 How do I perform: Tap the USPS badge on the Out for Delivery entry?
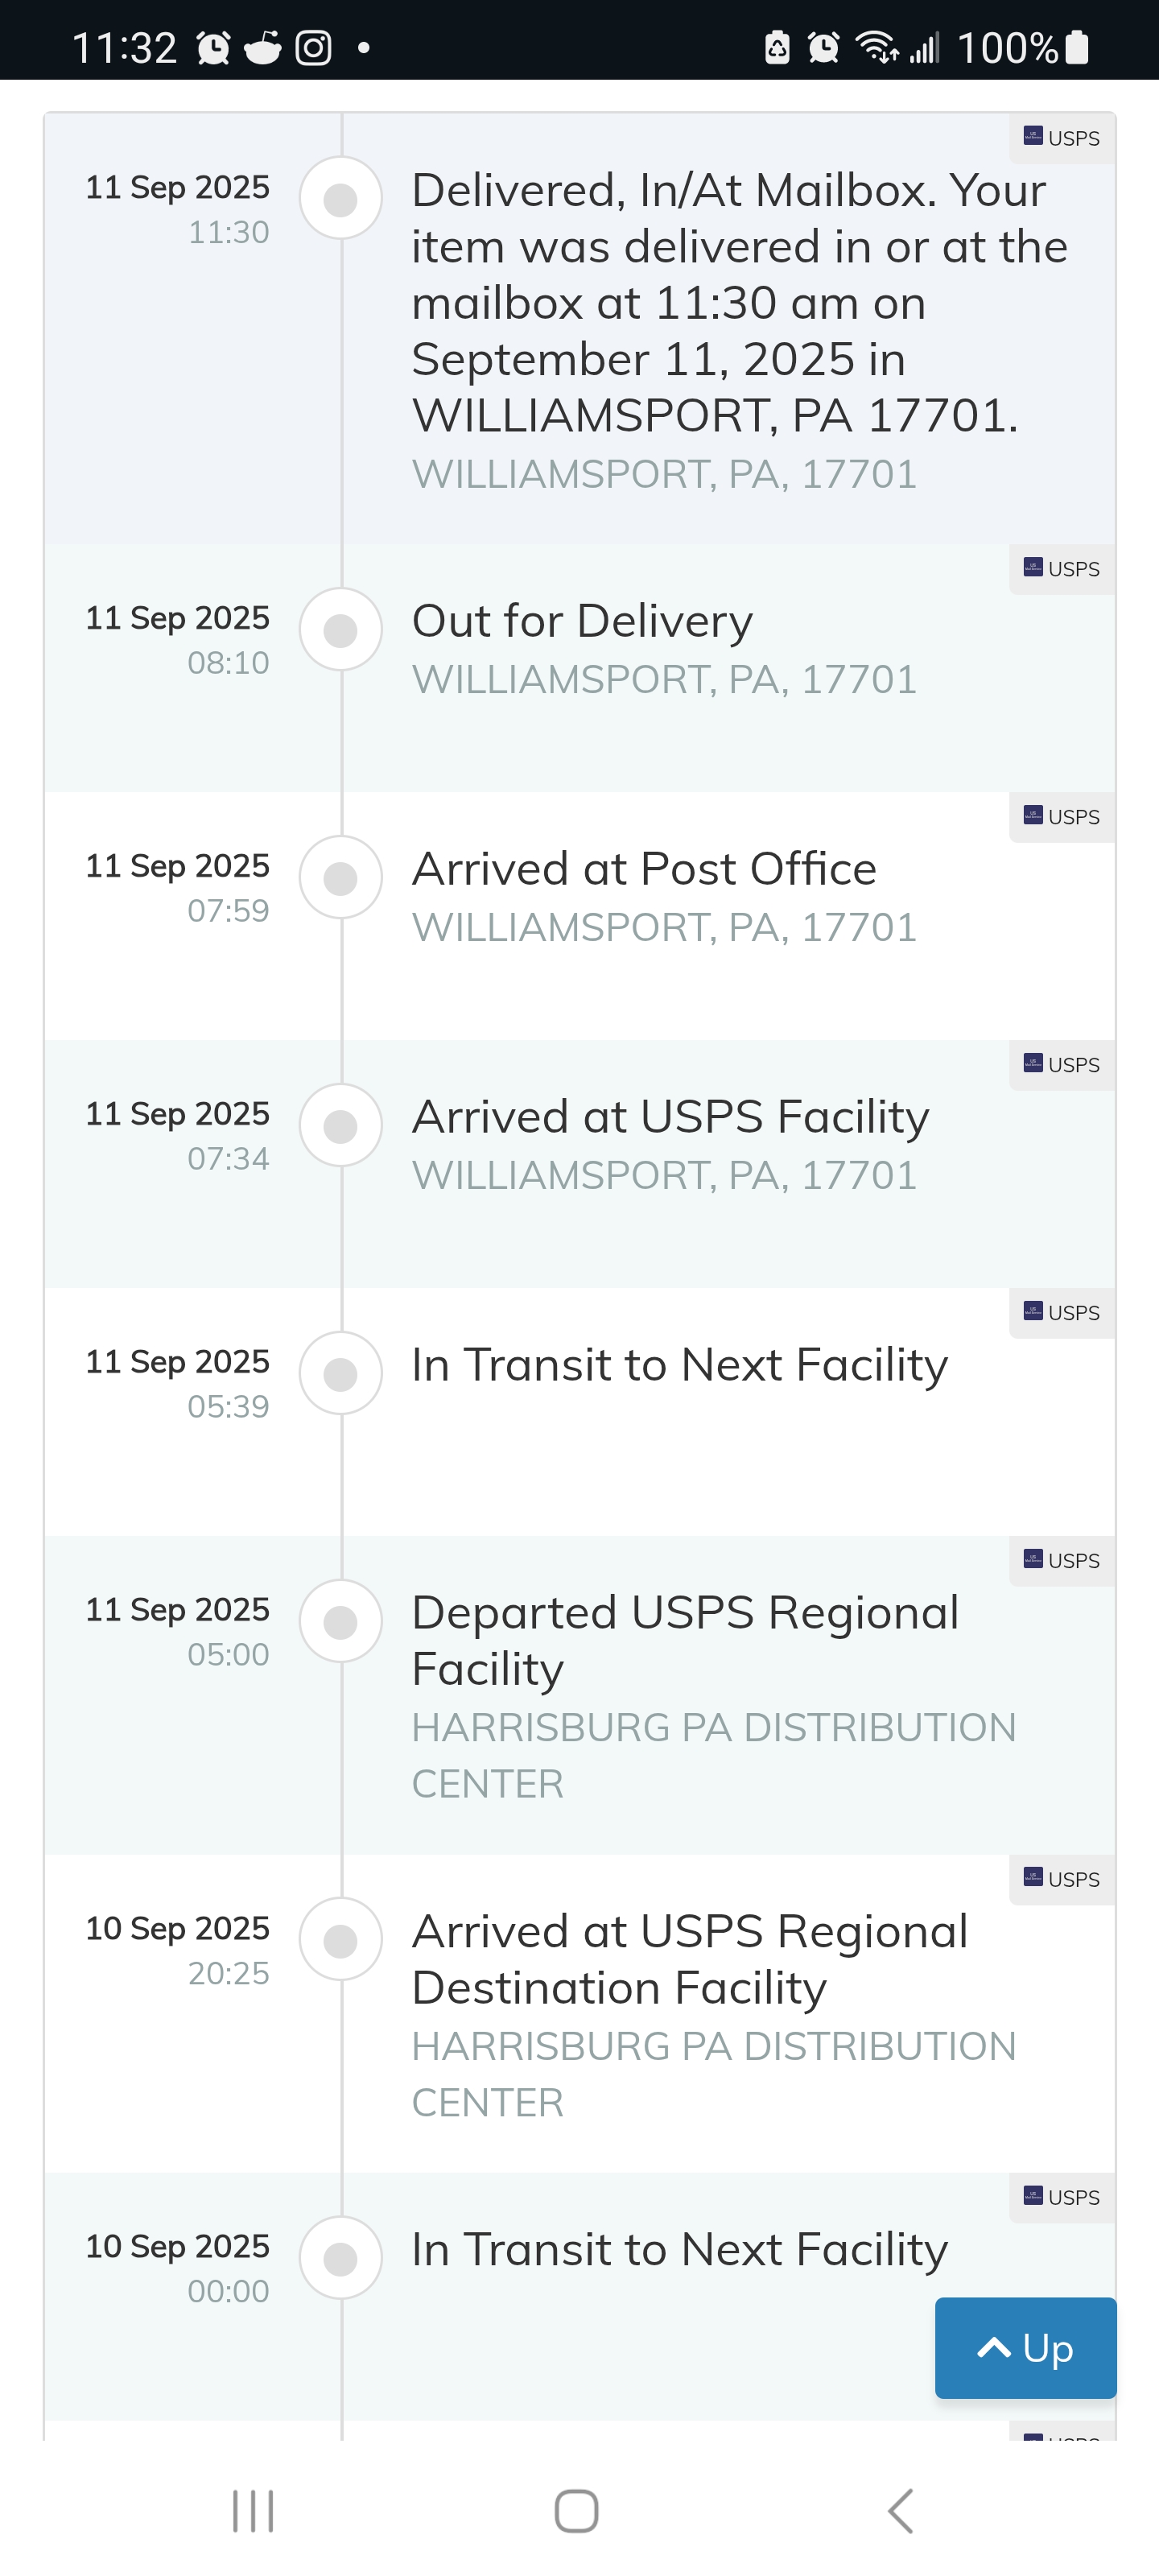point(1062,569)
